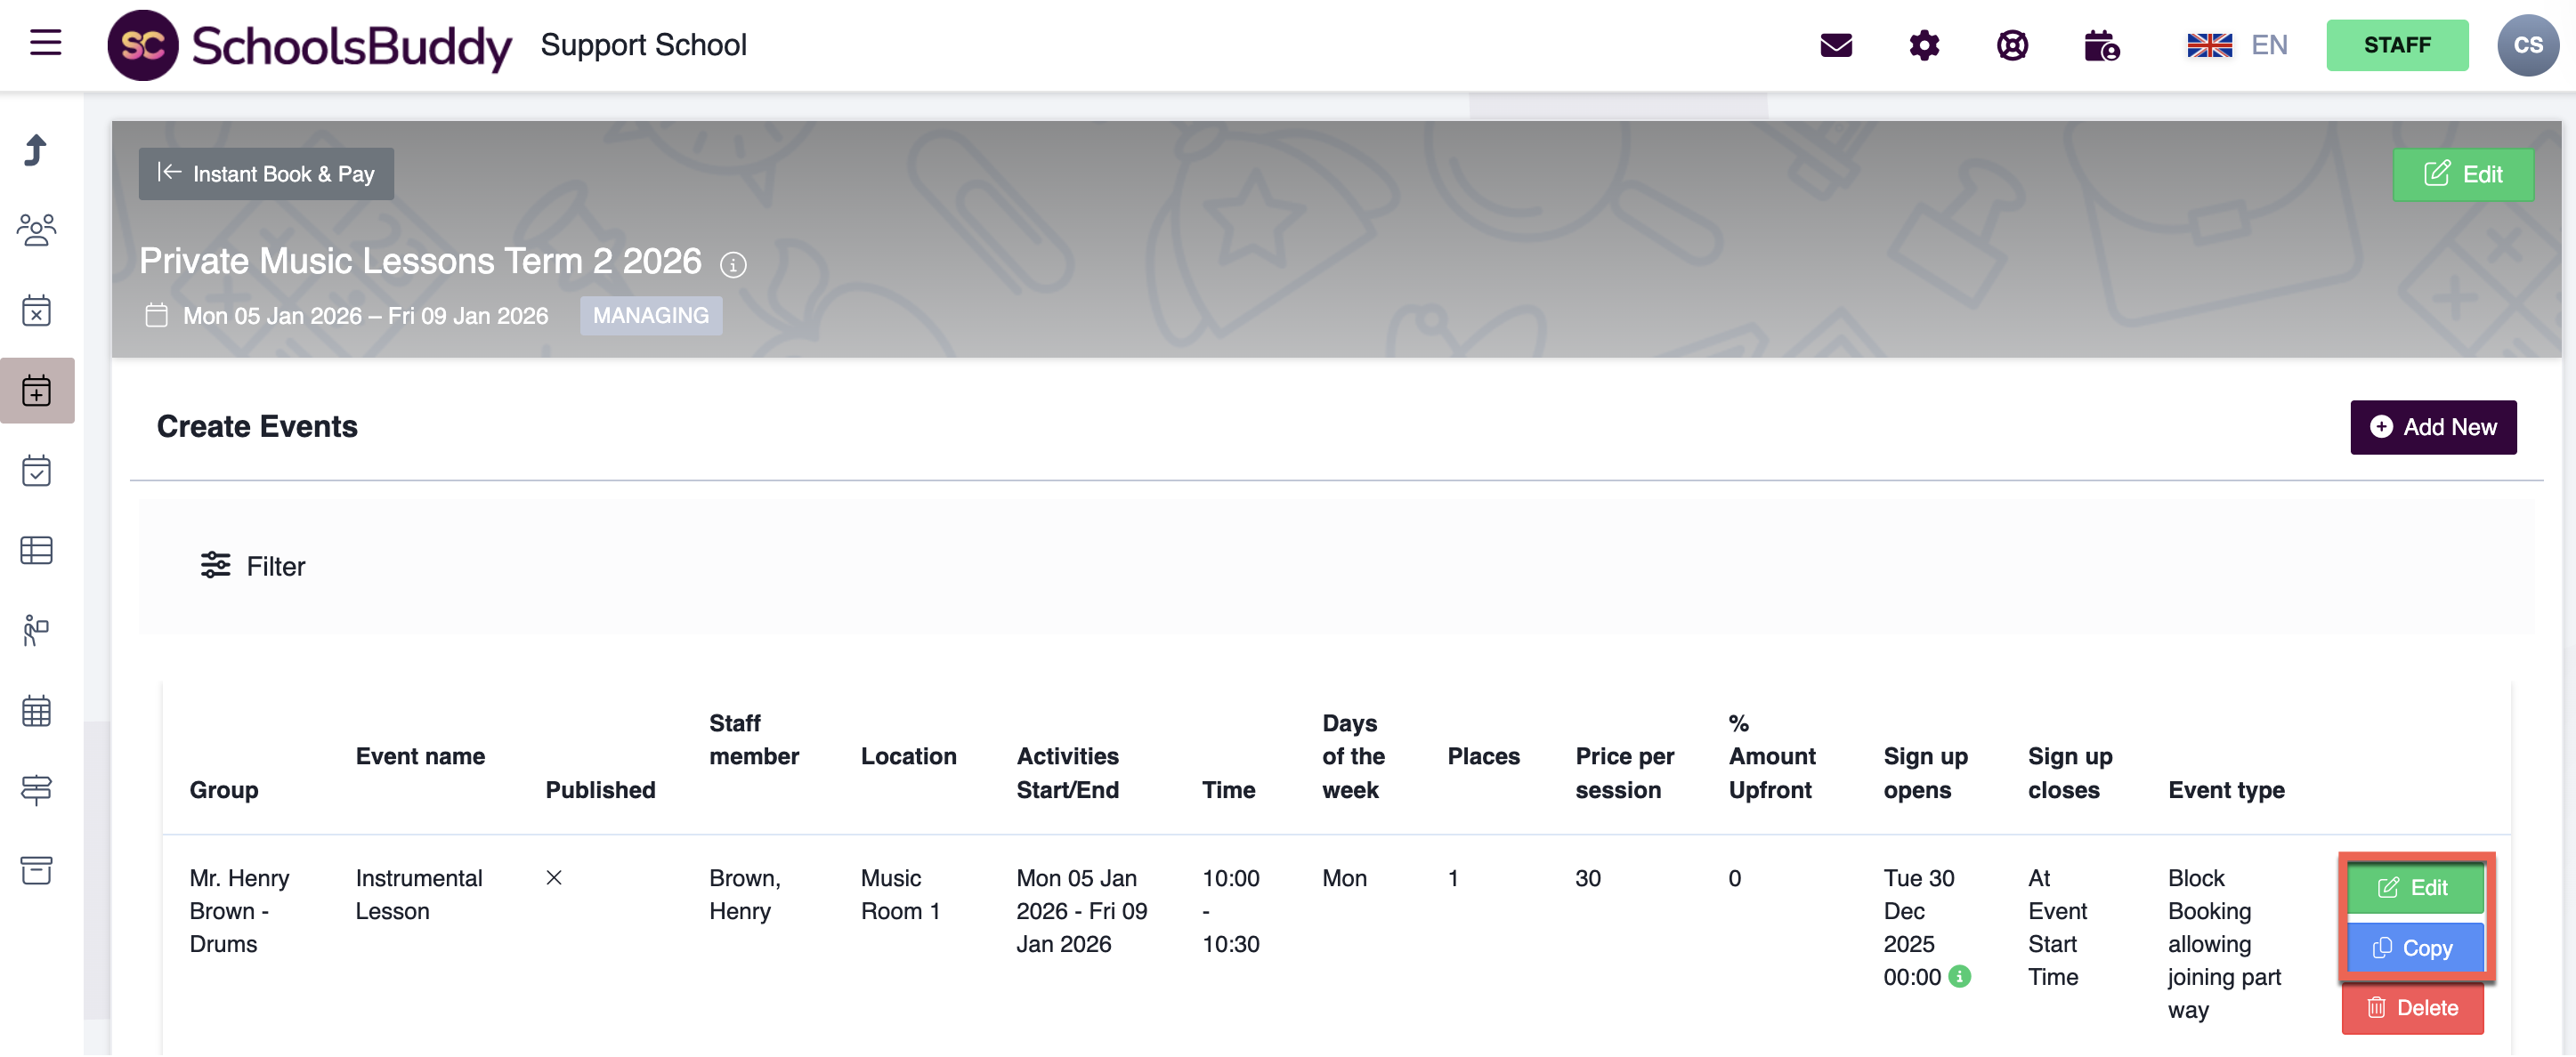
Task: Open the calendar clock icon in header
Action: 2100,45
